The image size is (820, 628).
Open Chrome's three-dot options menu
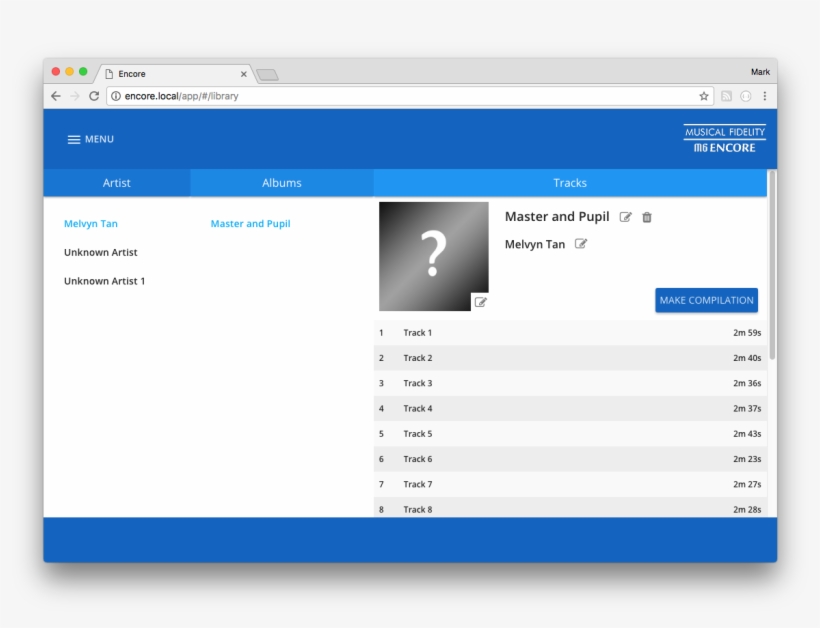(765, 96)
